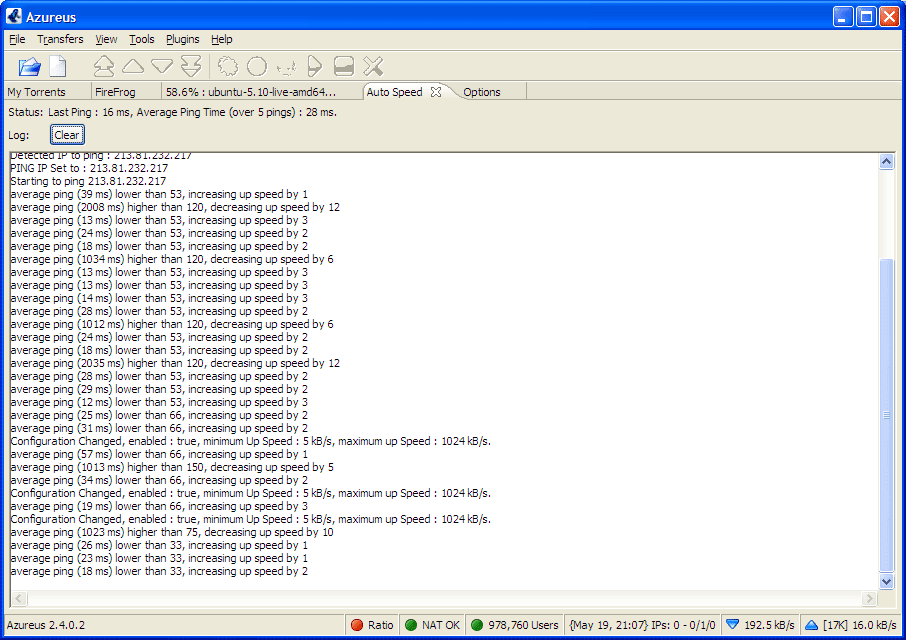
Task: Open the View menu
Action: click(106, 39)
